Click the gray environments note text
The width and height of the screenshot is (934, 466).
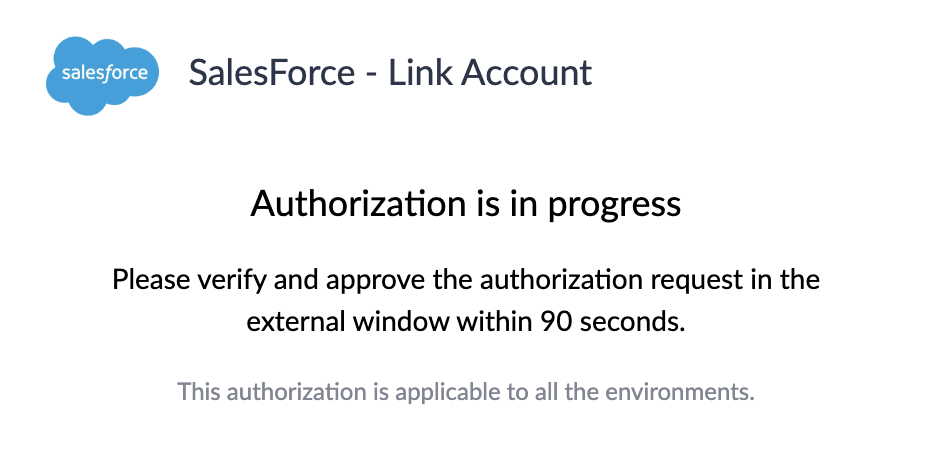[466, 390]
